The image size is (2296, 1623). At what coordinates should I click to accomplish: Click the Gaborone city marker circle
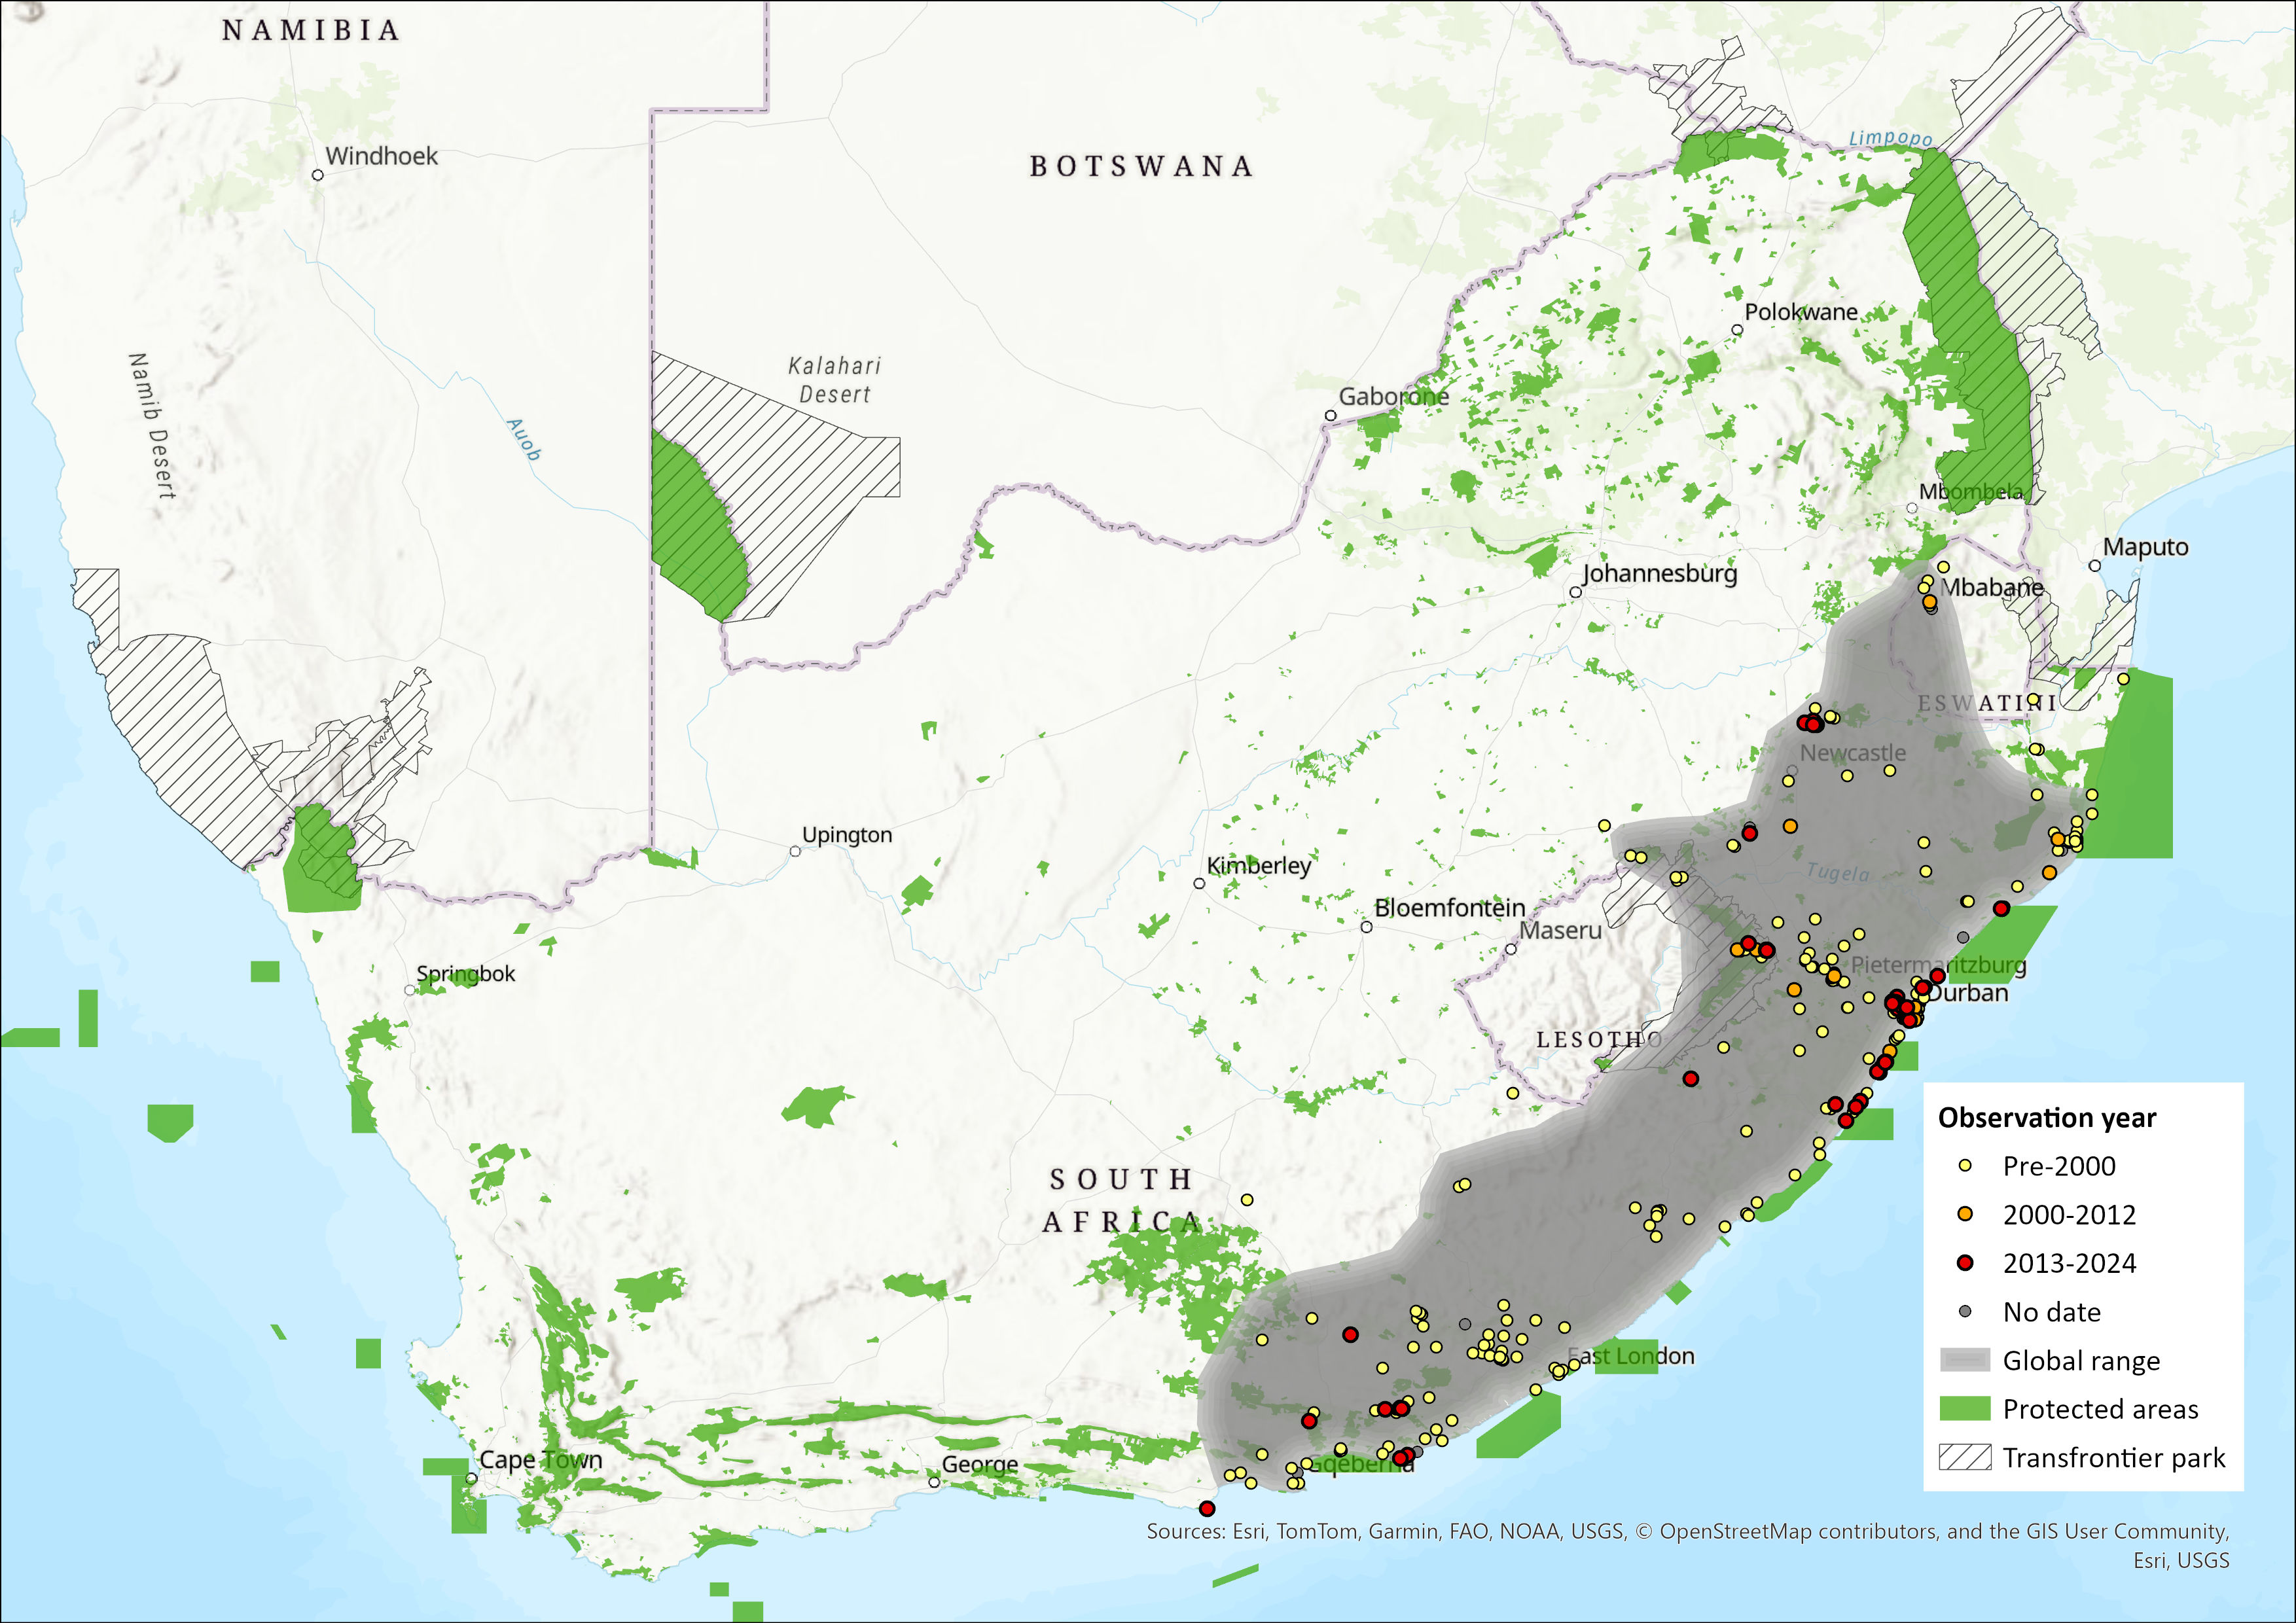click(x=1331, y=415)
